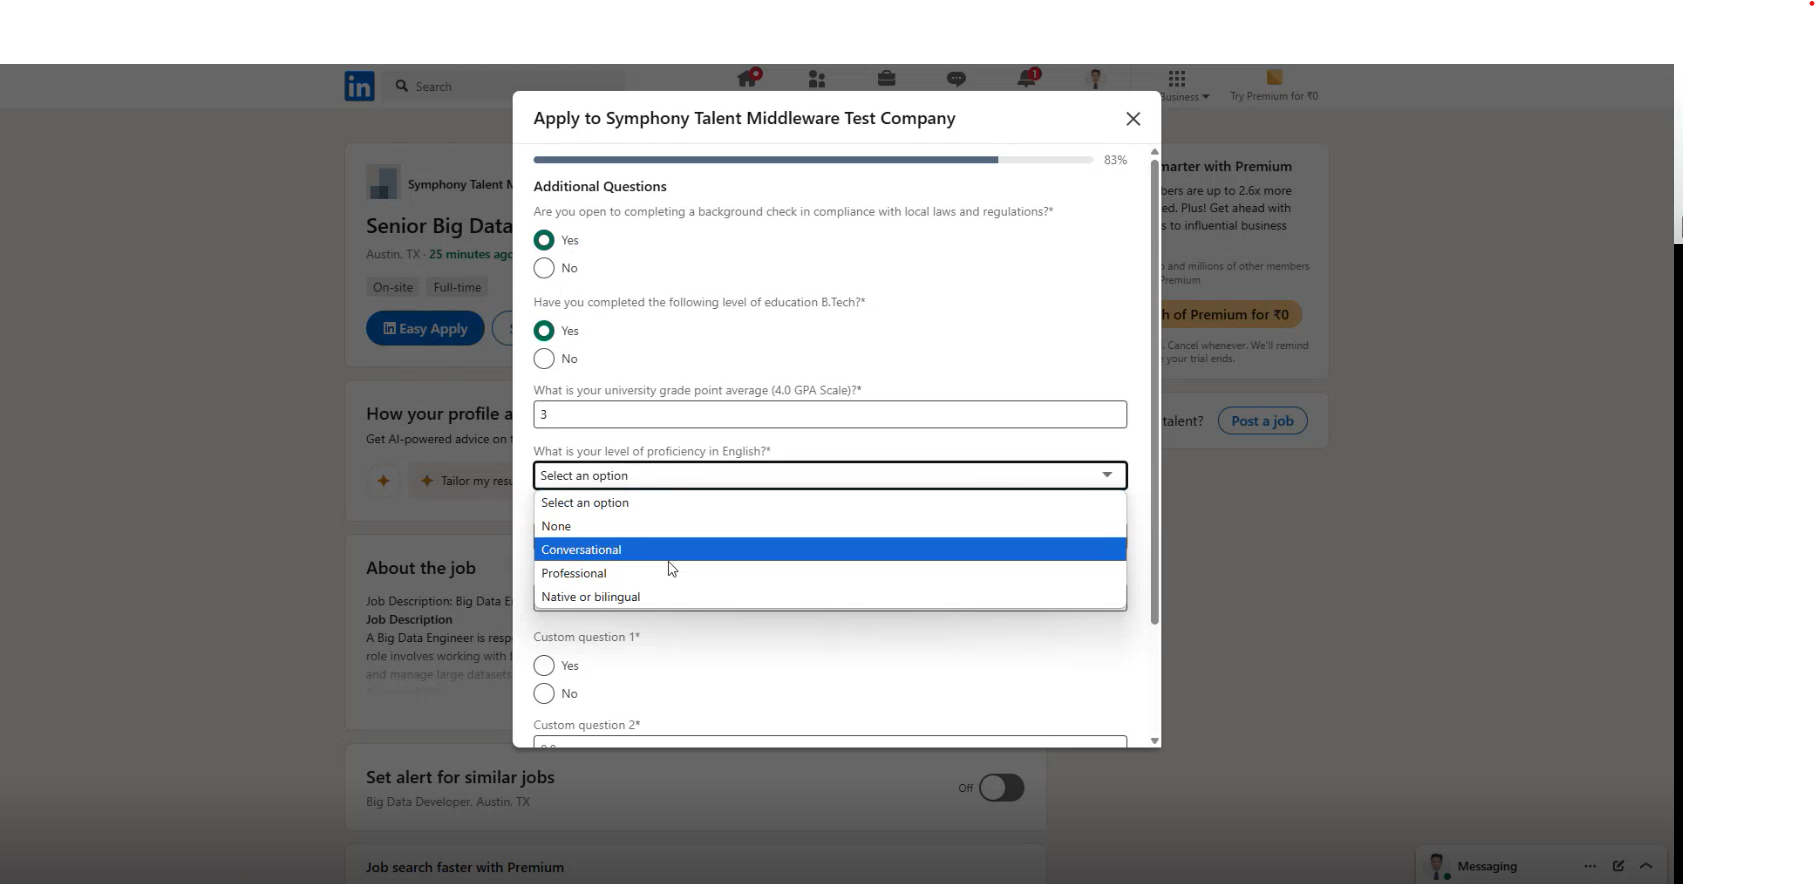The image size is (1815, 884).
Task: Open the Messaging speech bubble icon
Action: [x=956, y=79]
